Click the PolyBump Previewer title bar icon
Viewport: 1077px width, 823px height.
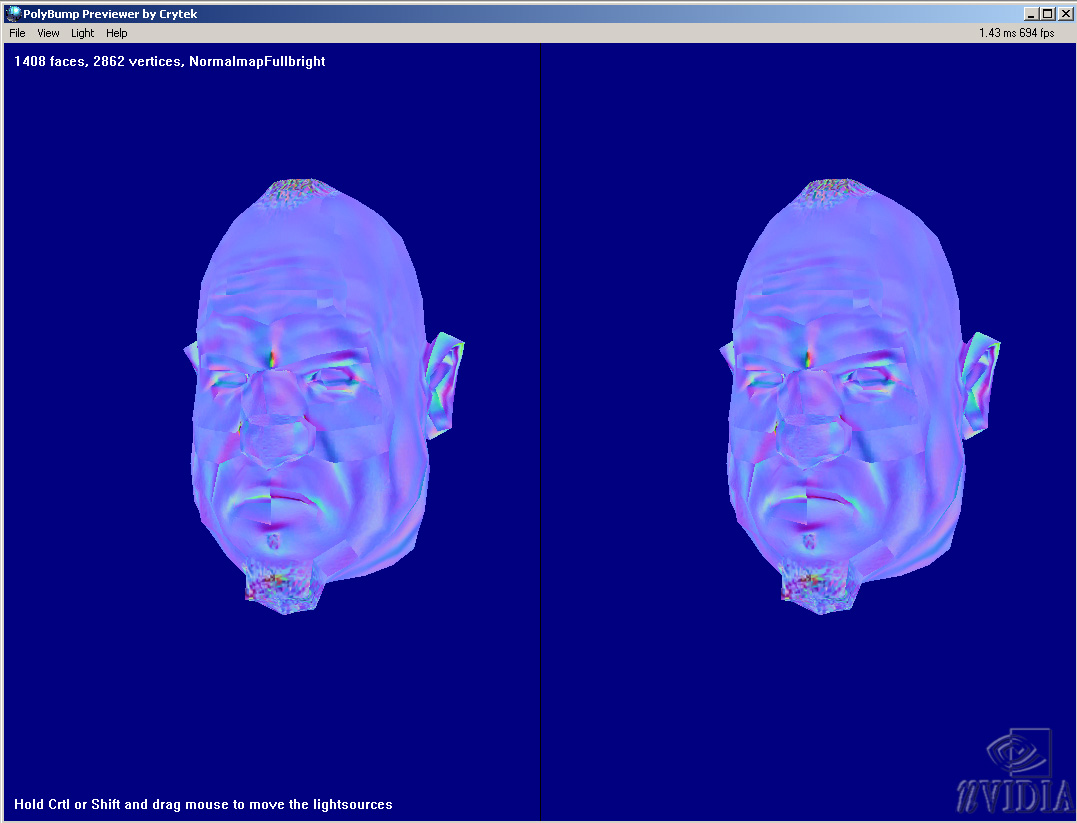(13, 13)
